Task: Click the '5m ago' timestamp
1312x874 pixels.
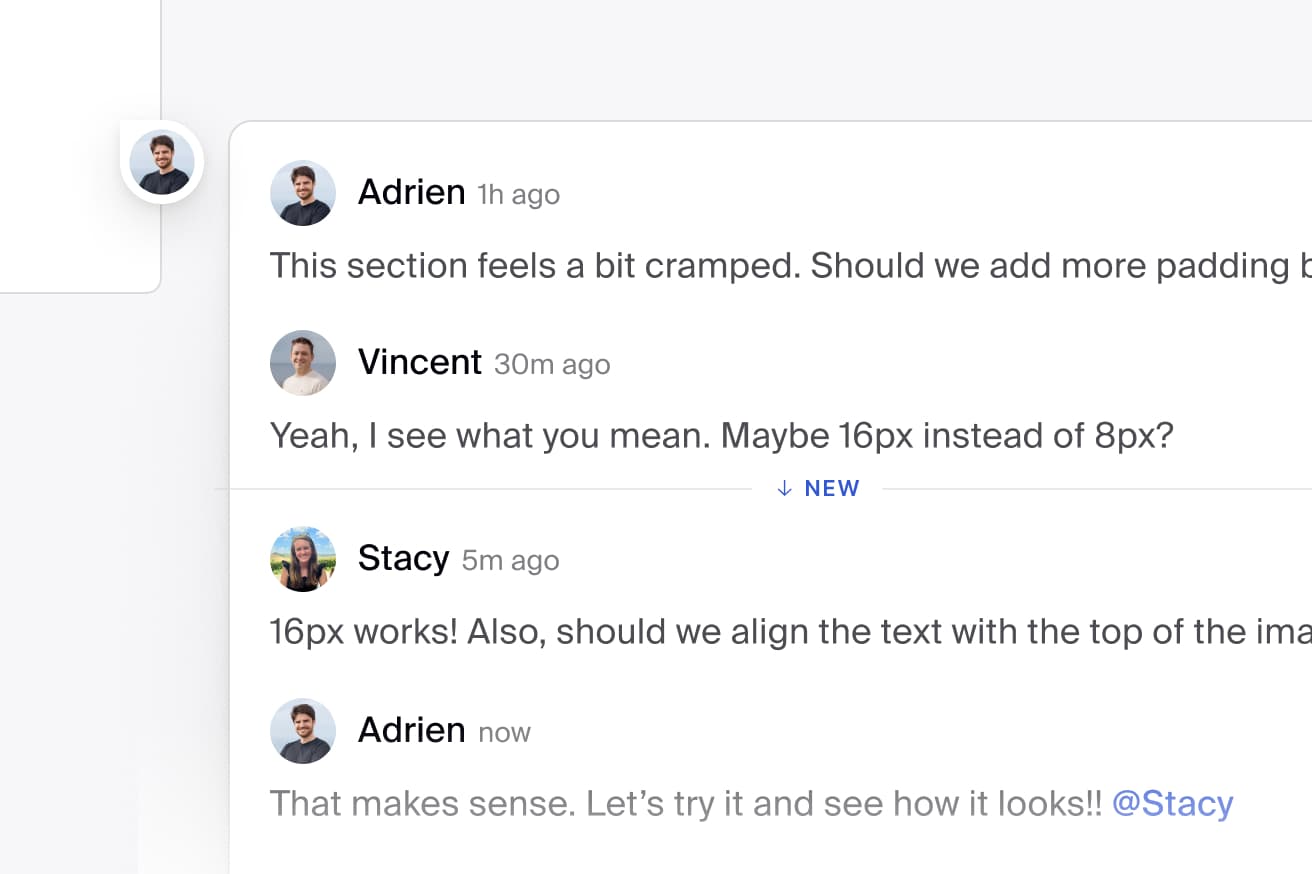Action: (x=510, y=560)
